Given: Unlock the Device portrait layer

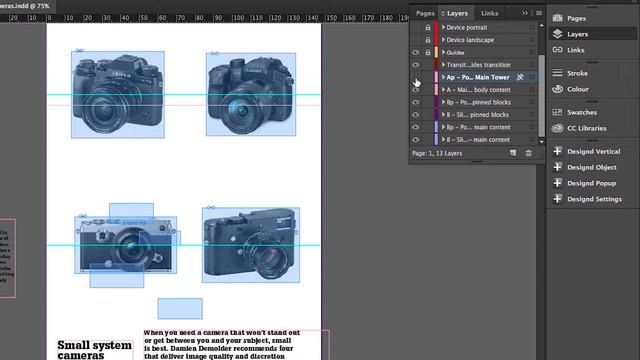Looking at the screenshot, I should pyautogui.click(x=427, y=27).
